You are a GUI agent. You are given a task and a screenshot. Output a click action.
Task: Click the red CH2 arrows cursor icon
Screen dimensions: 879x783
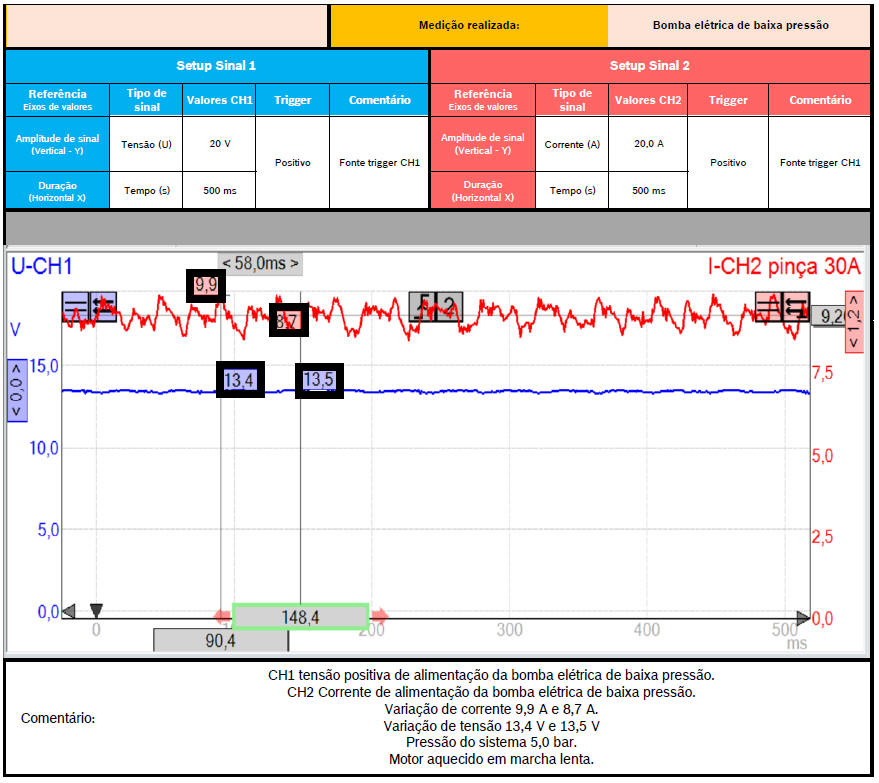(796, 306)
